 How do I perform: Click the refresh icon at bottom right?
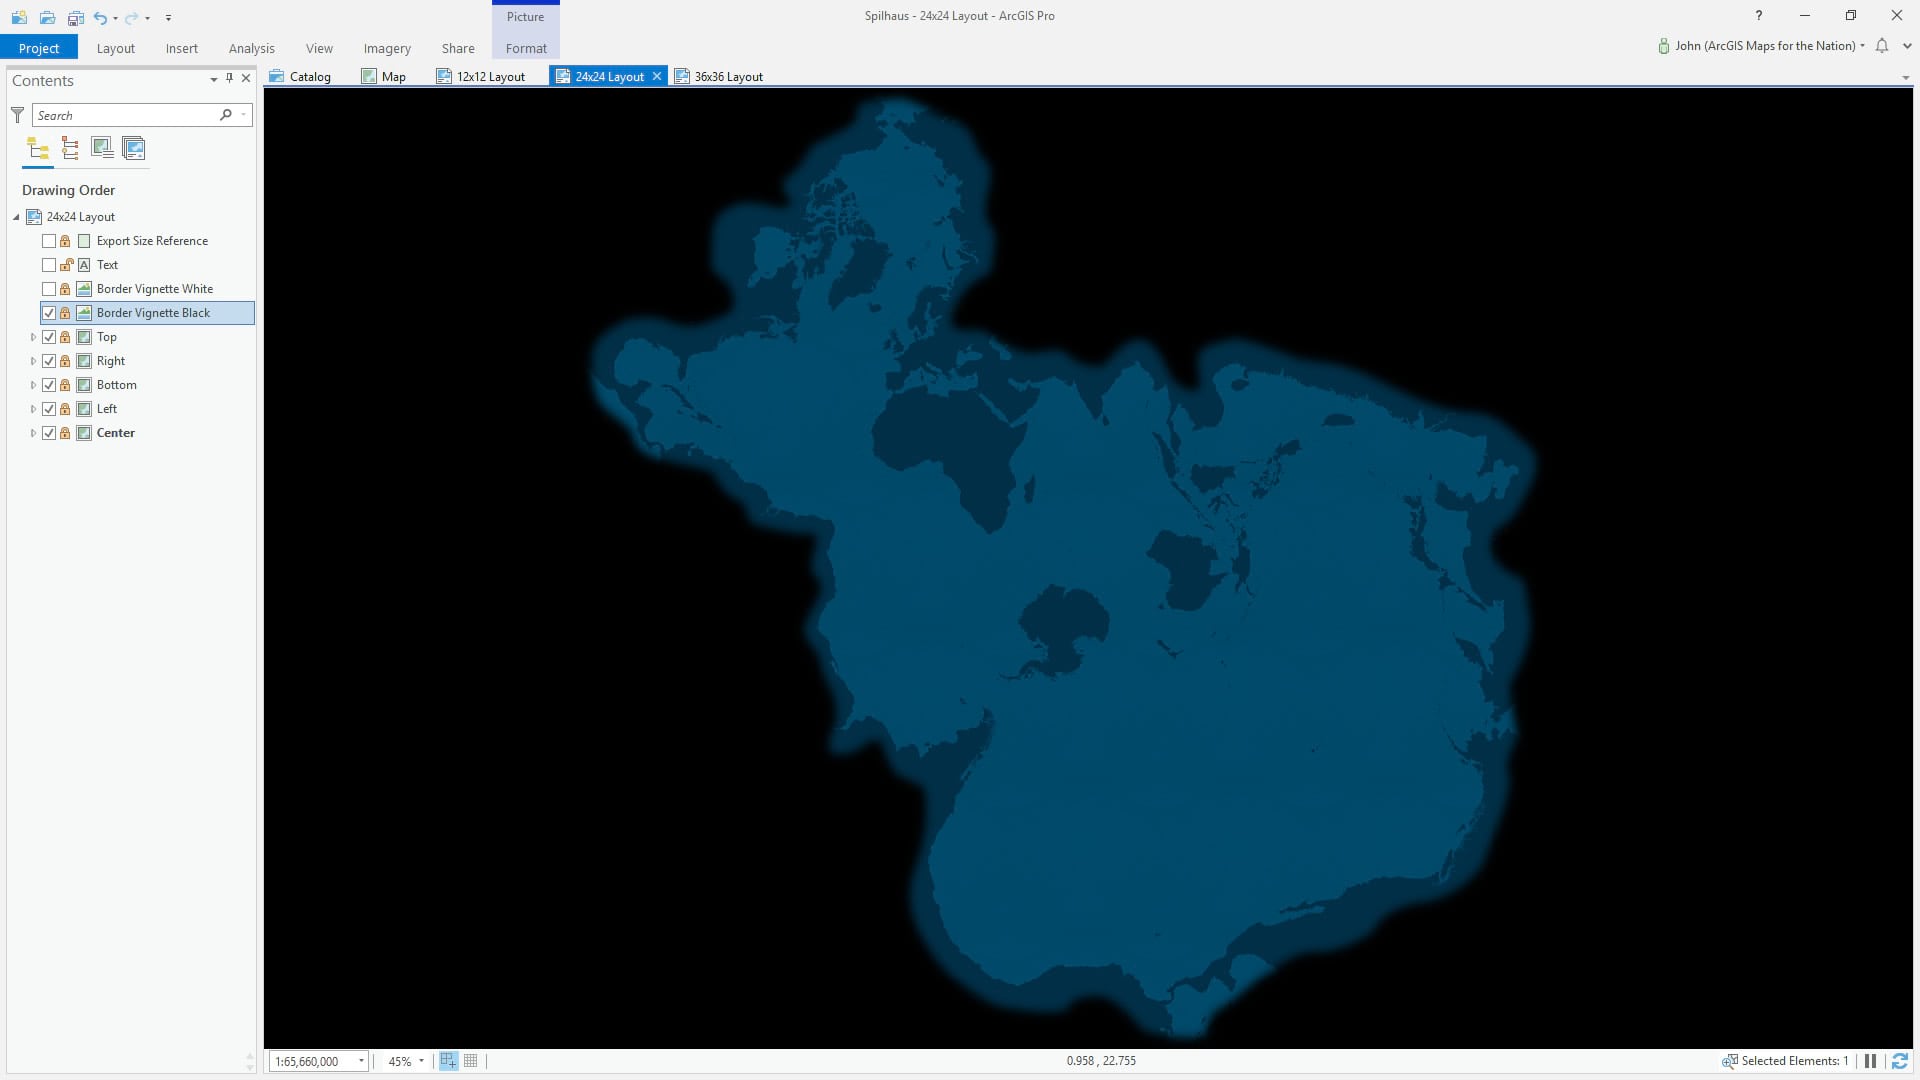point(1899,1061)
